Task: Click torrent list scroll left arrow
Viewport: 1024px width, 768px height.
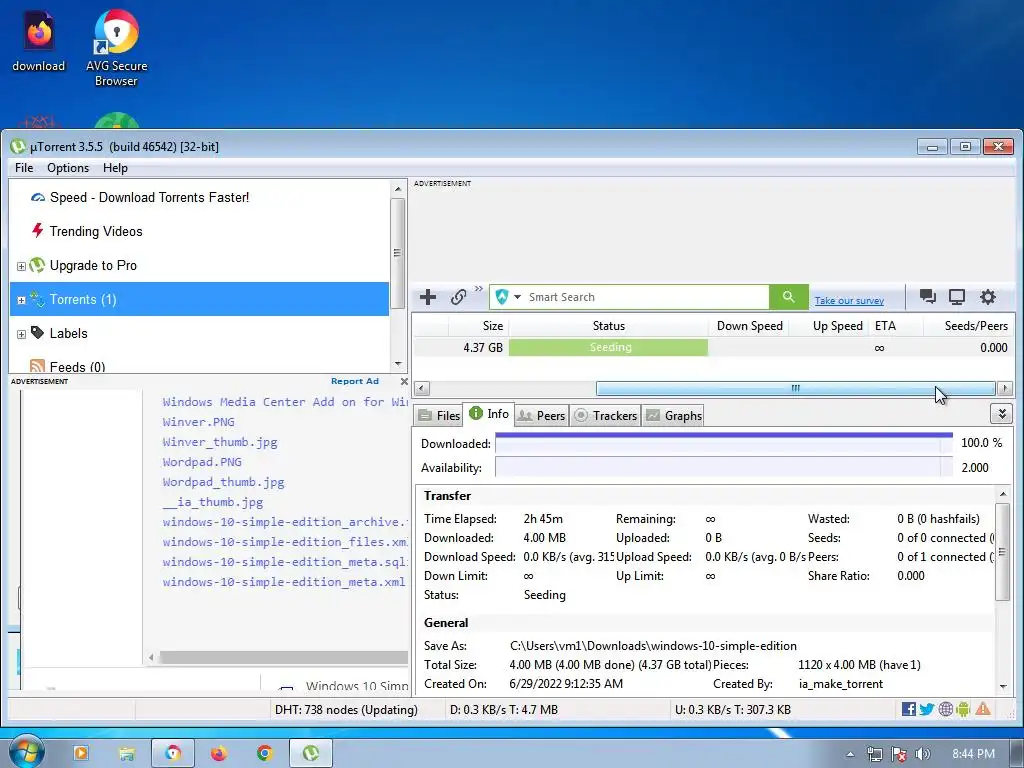Action: pos(422,389)
